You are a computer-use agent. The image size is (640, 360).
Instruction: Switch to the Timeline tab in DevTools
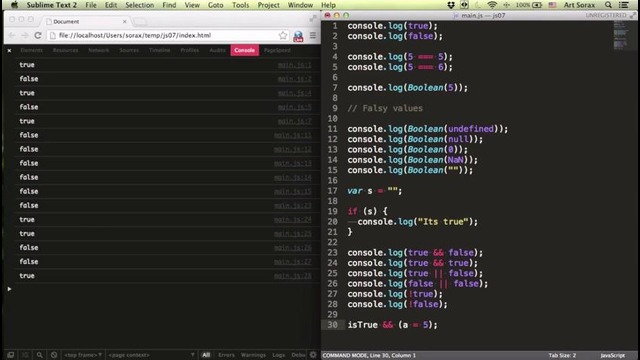(160, 50)
